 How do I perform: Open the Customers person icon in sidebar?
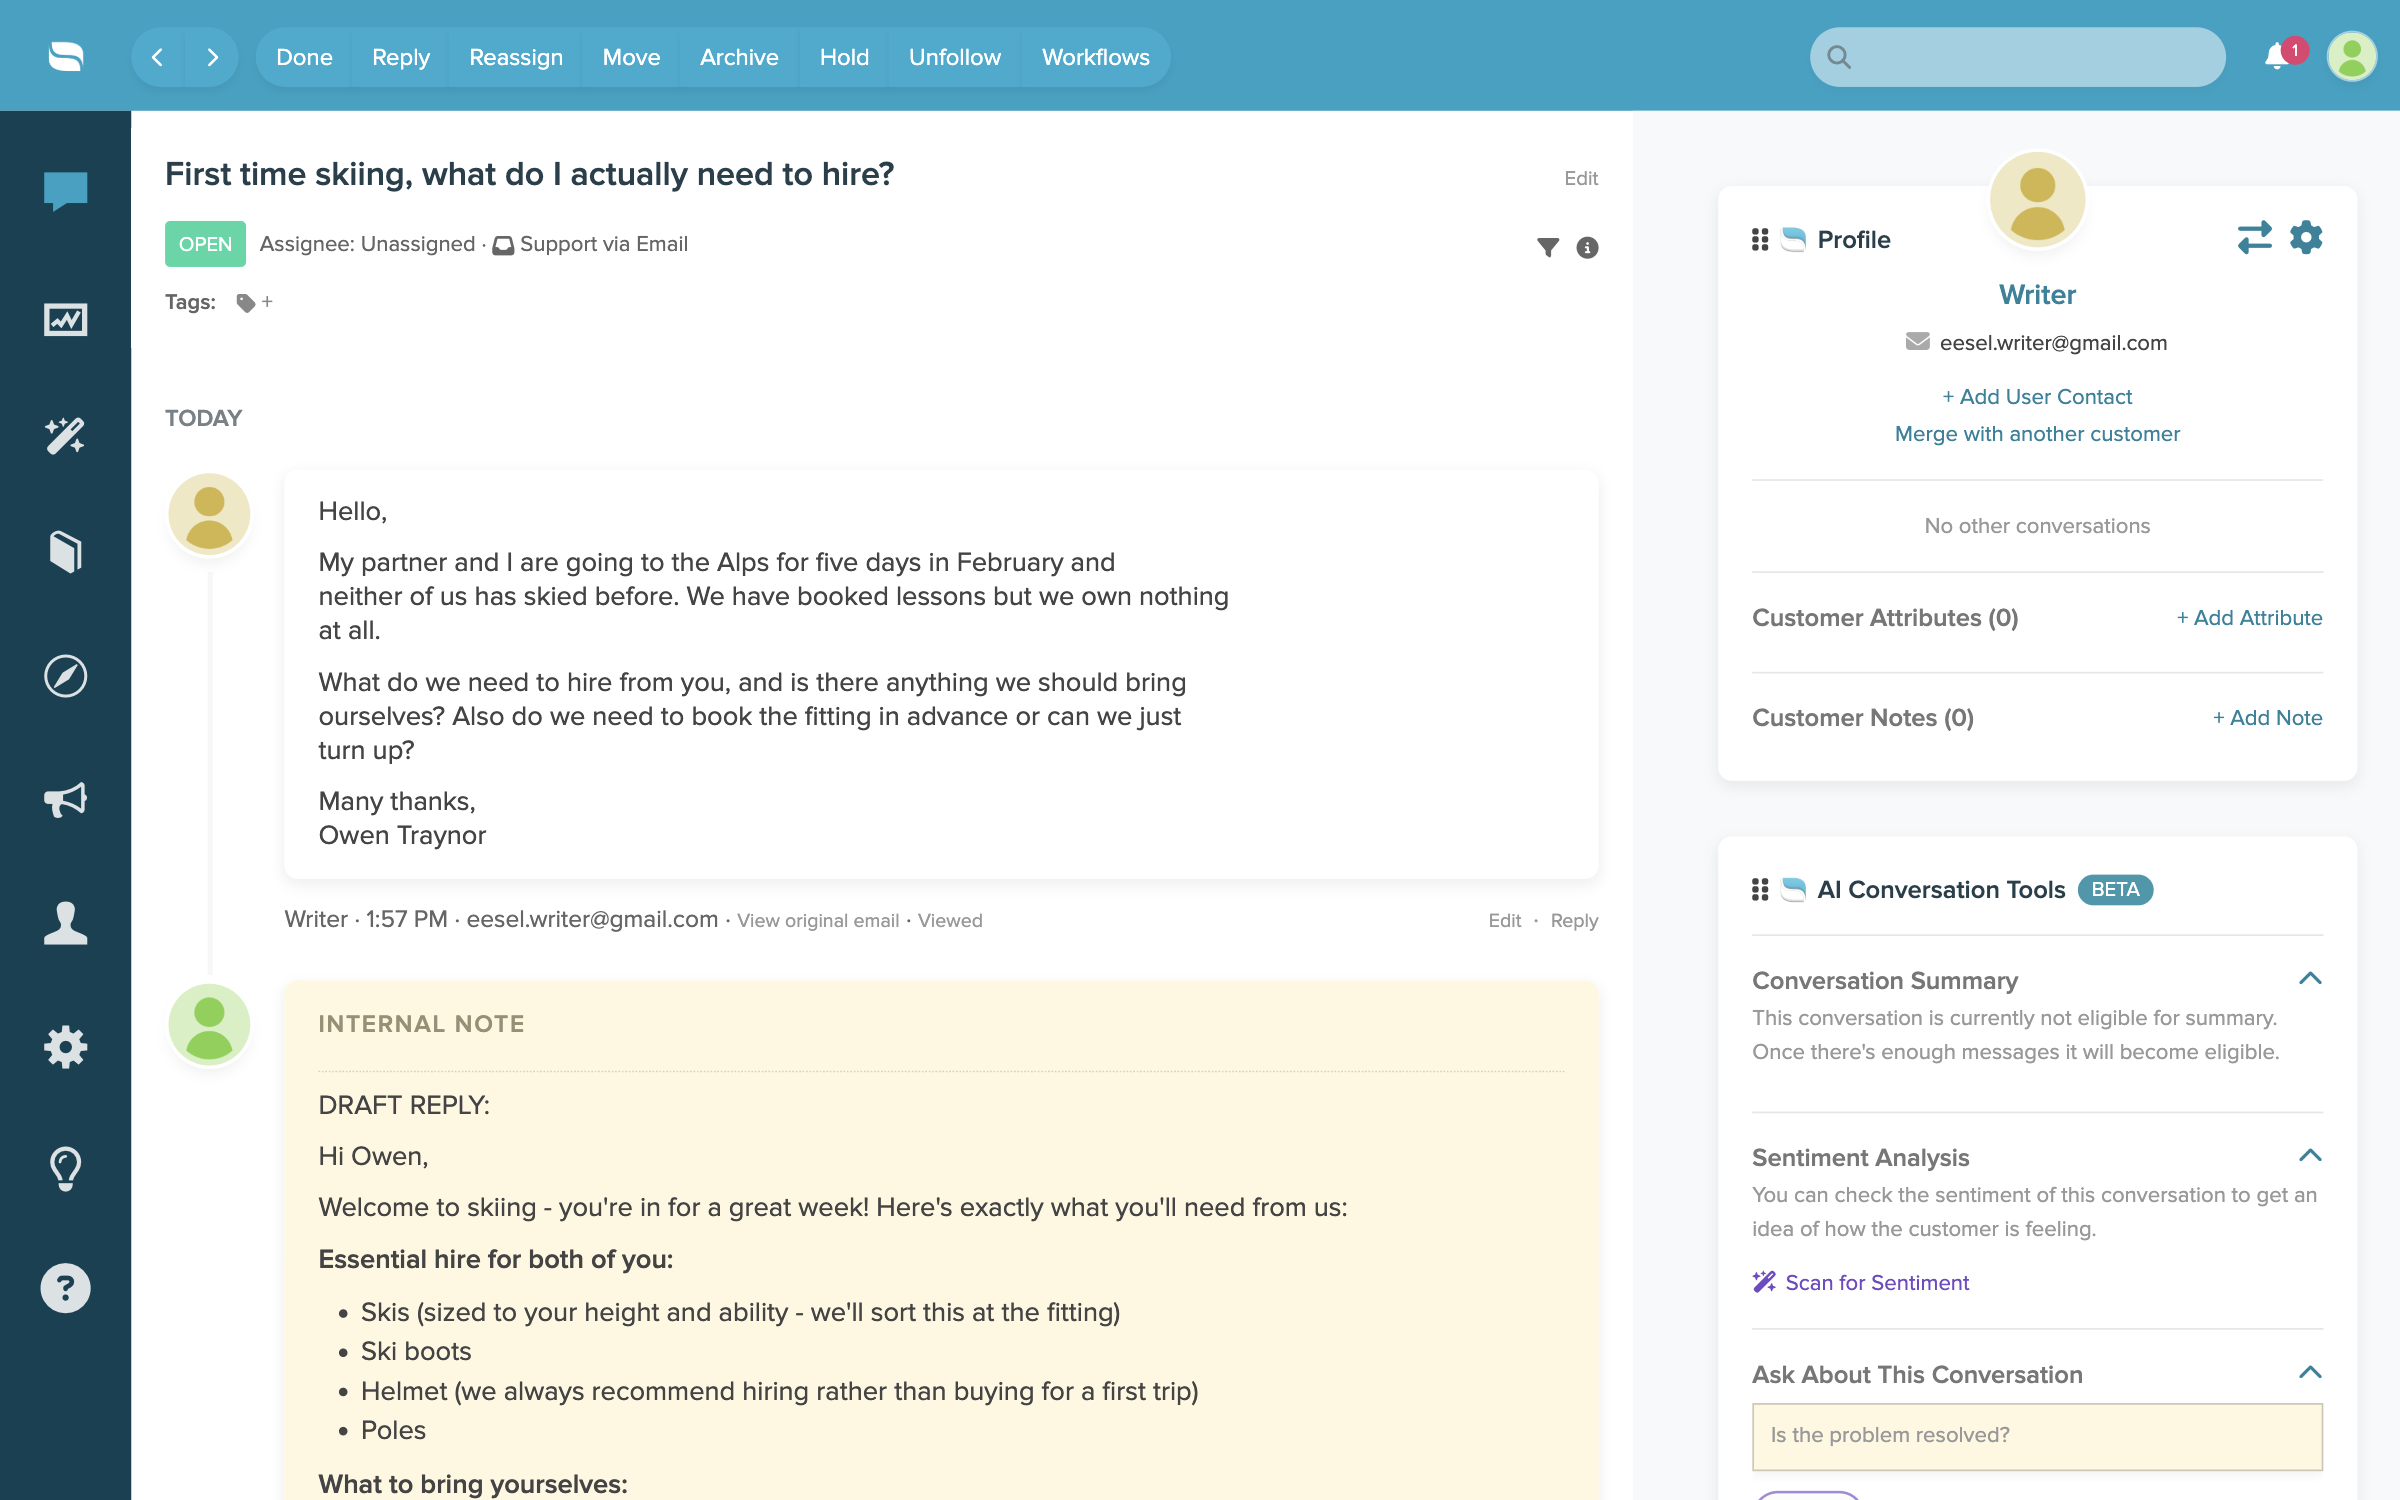65,922
